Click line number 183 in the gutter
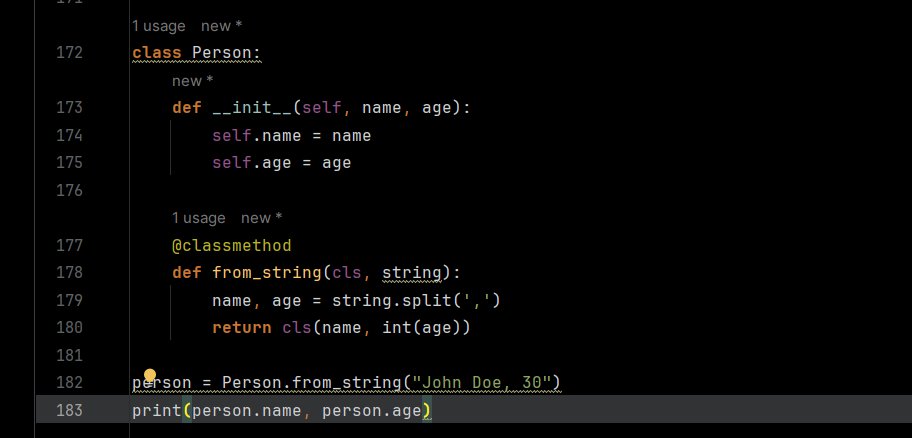This screenshot has height=438, width=912. click(x=69, y=410)
